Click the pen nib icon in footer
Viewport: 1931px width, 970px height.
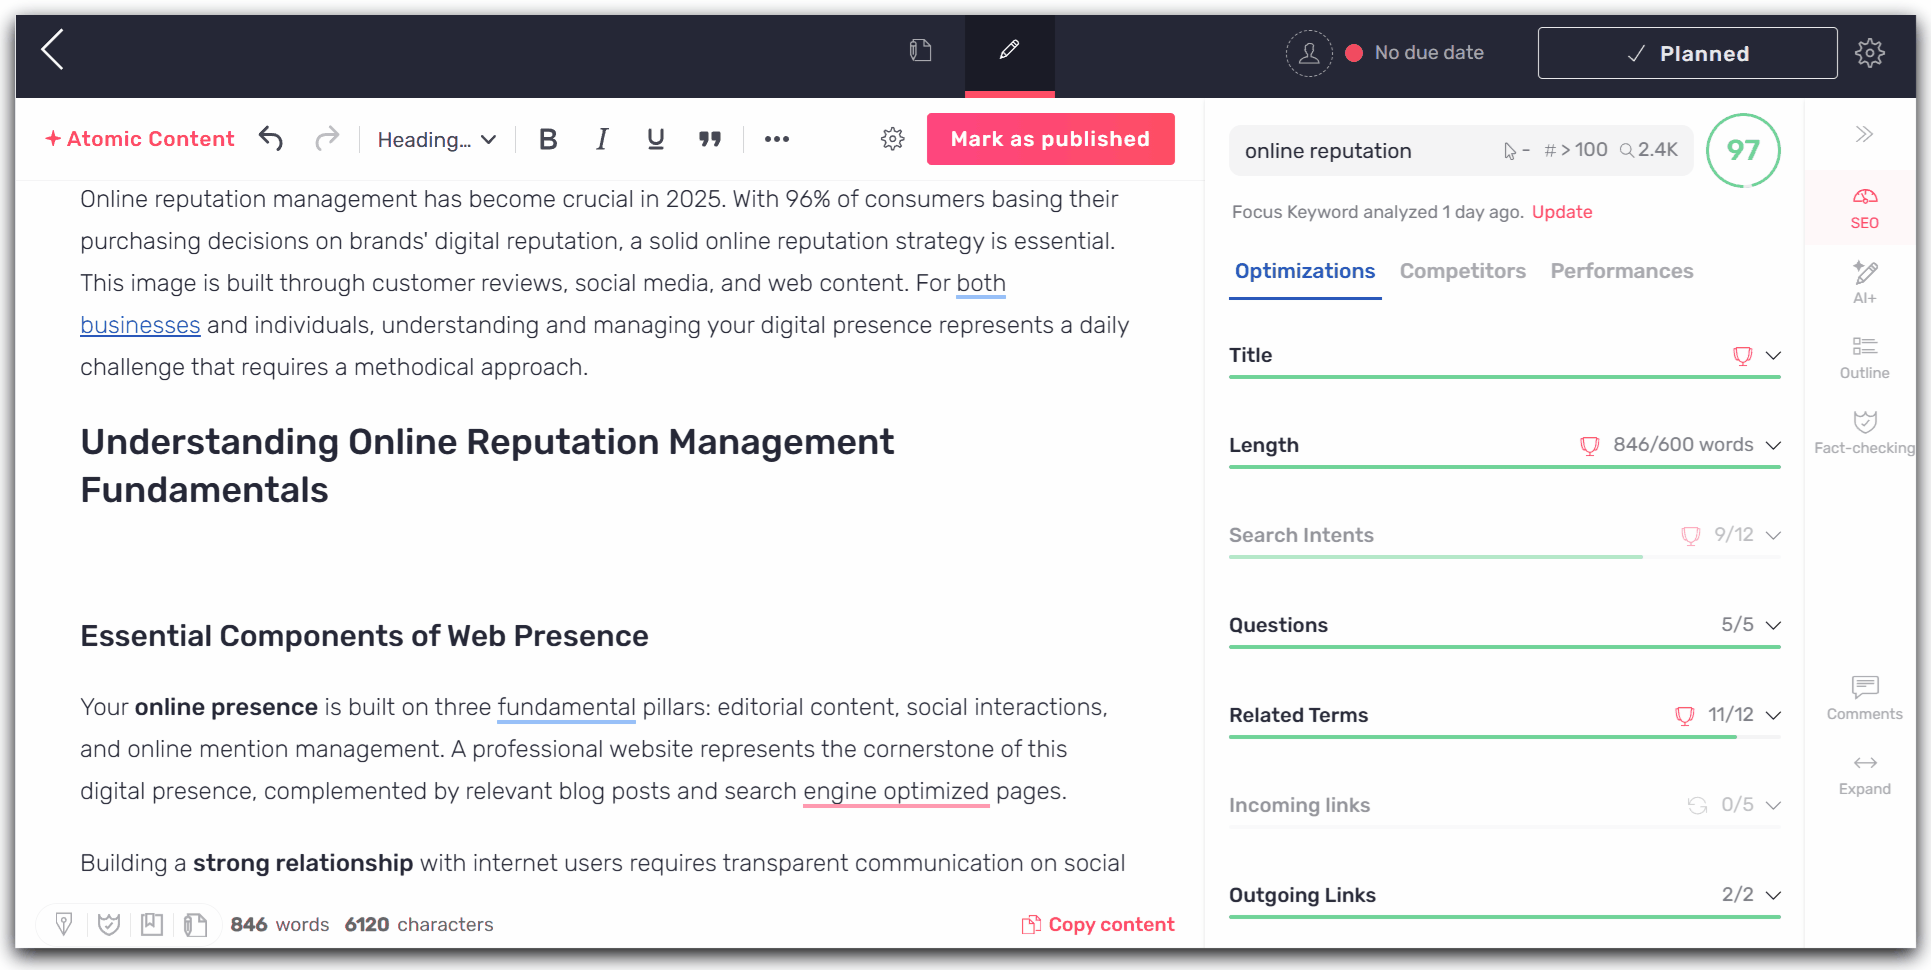click(x=64, y=924)
